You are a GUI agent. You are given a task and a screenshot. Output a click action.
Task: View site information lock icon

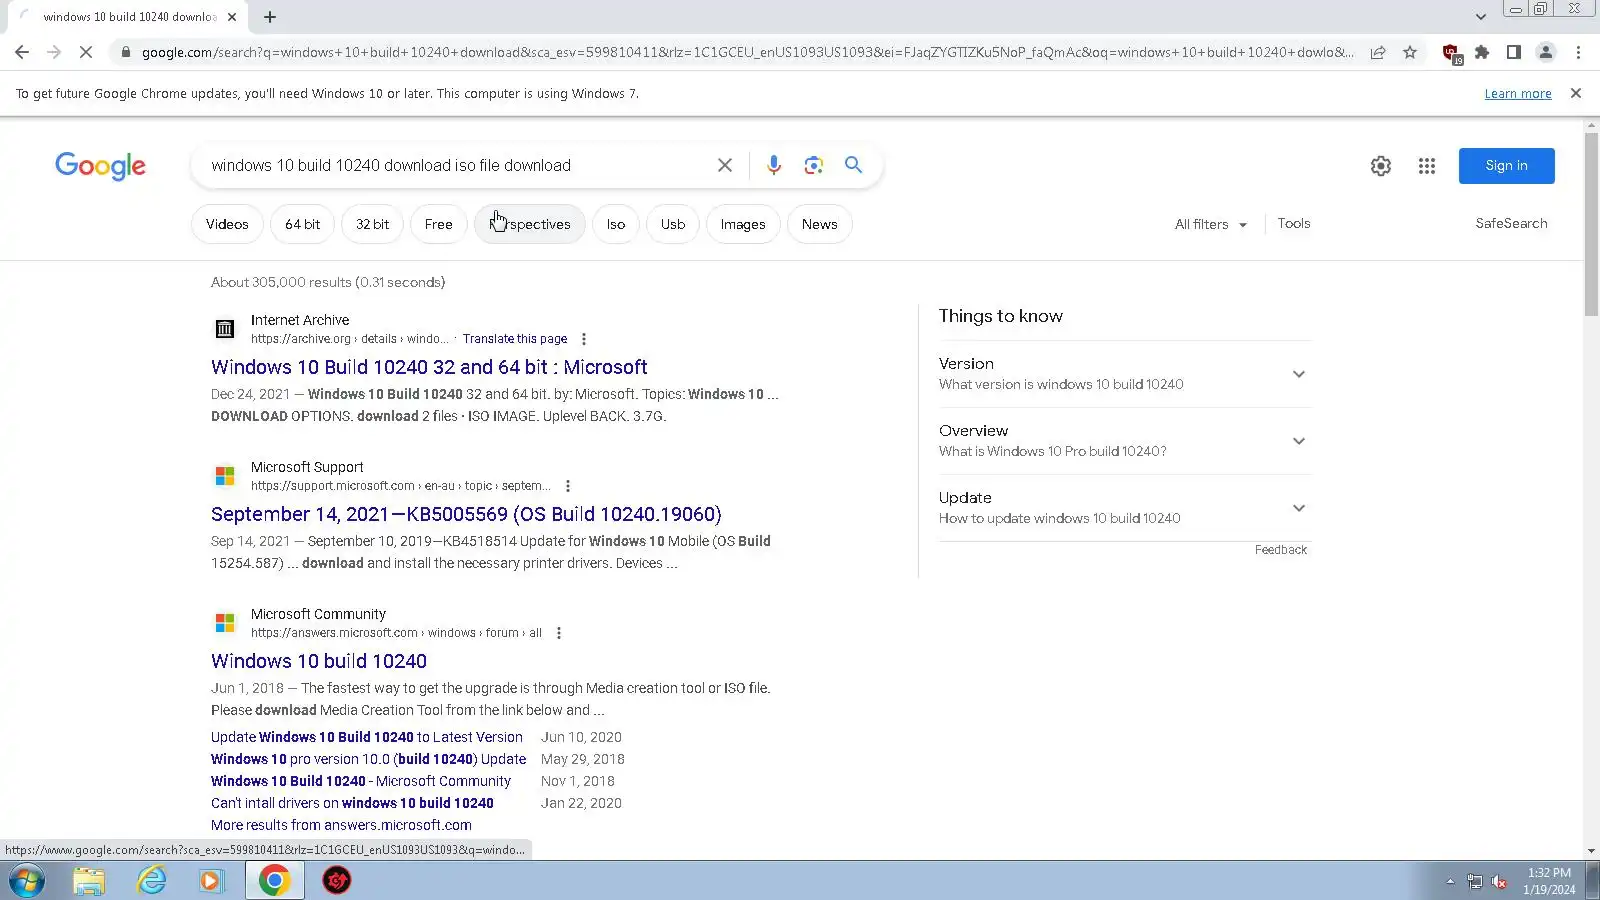(125, 52)
